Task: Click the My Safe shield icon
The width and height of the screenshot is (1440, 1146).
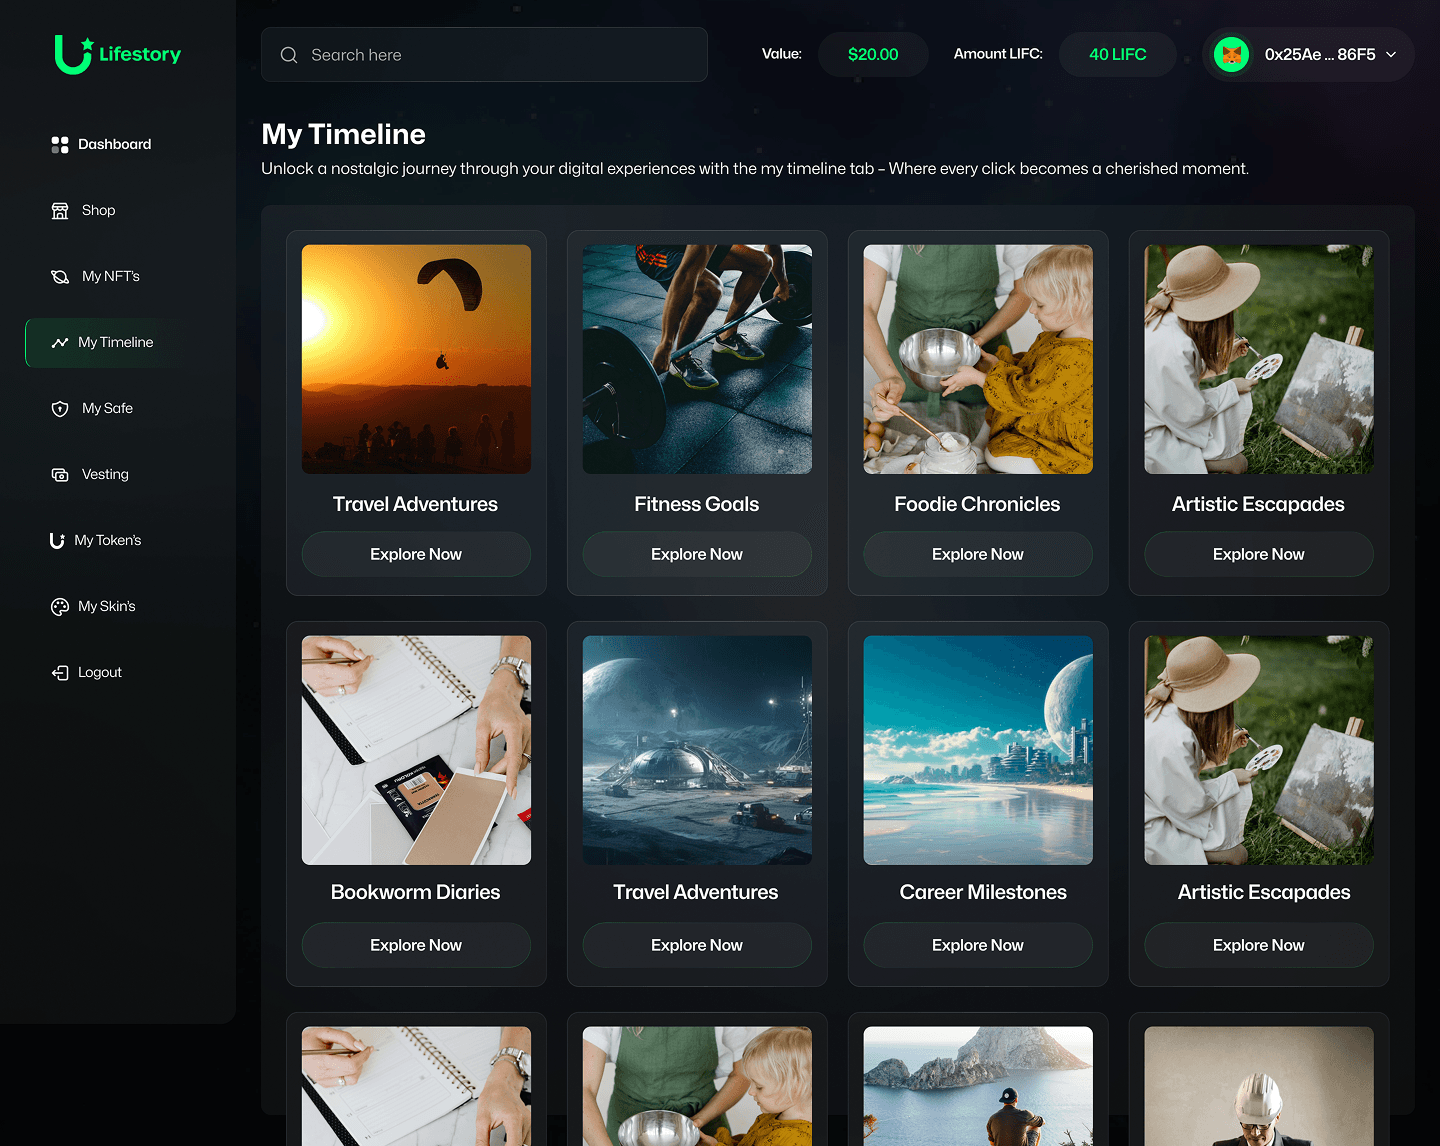Action: click(60, 408)
